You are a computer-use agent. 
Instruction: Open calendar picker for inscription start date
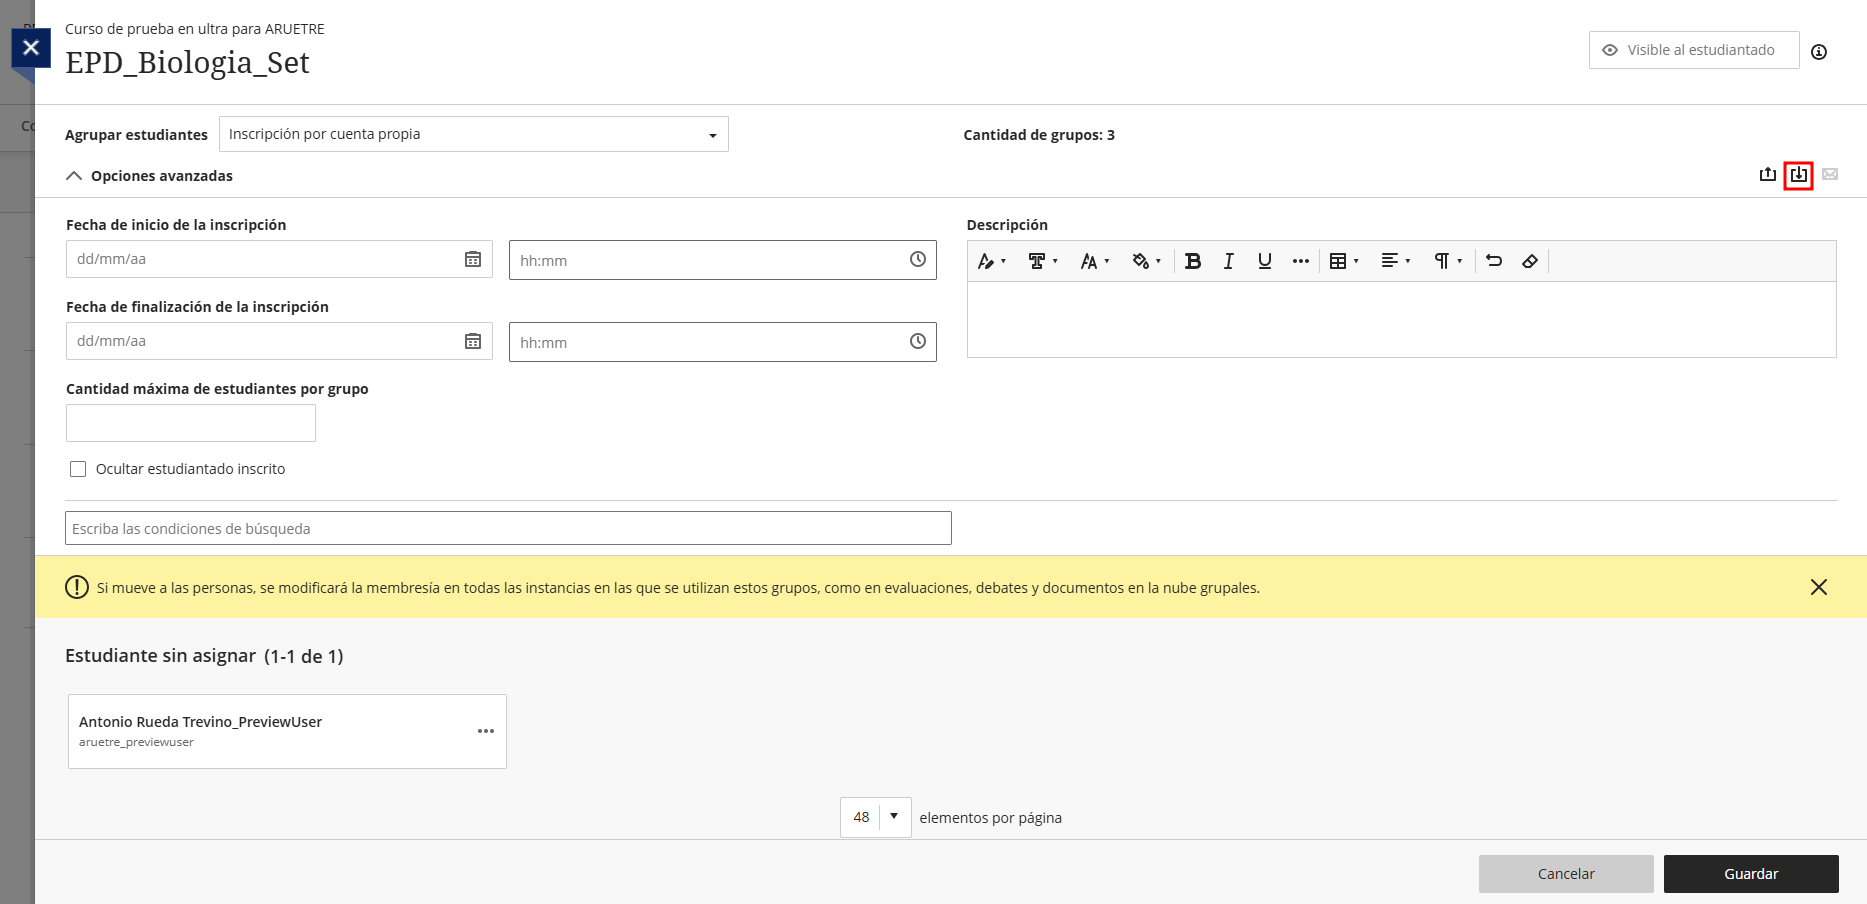[473, 259]
